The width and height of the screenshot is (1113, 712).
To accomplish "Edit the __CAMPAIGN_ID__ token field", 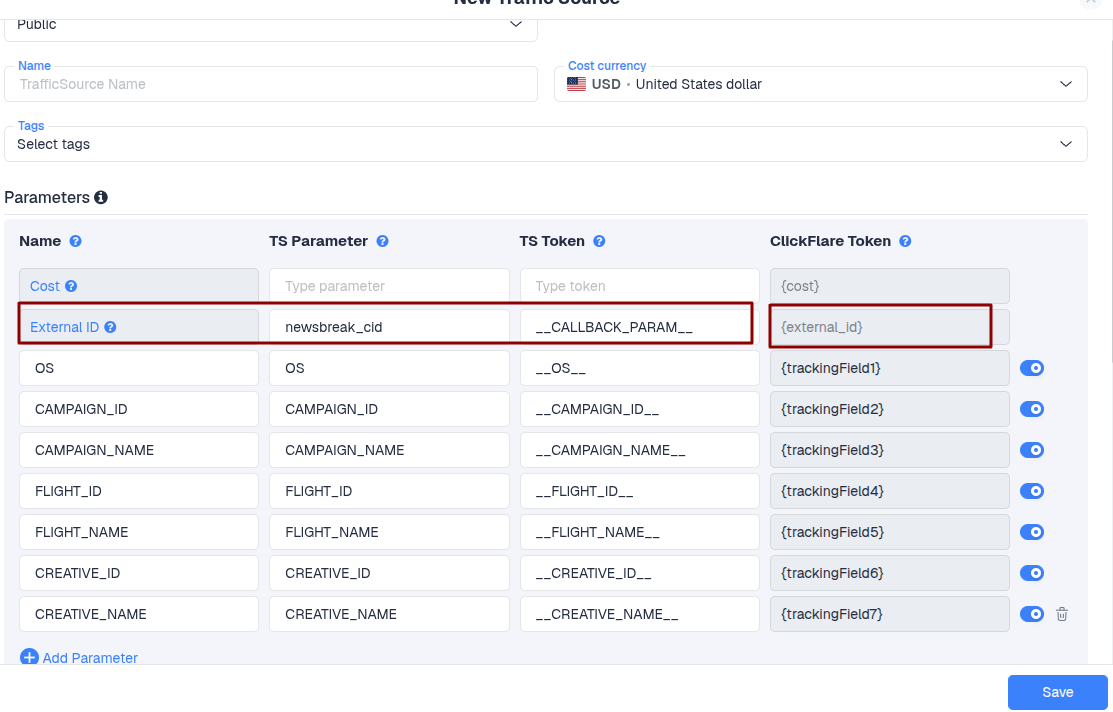I will (640, 409).
